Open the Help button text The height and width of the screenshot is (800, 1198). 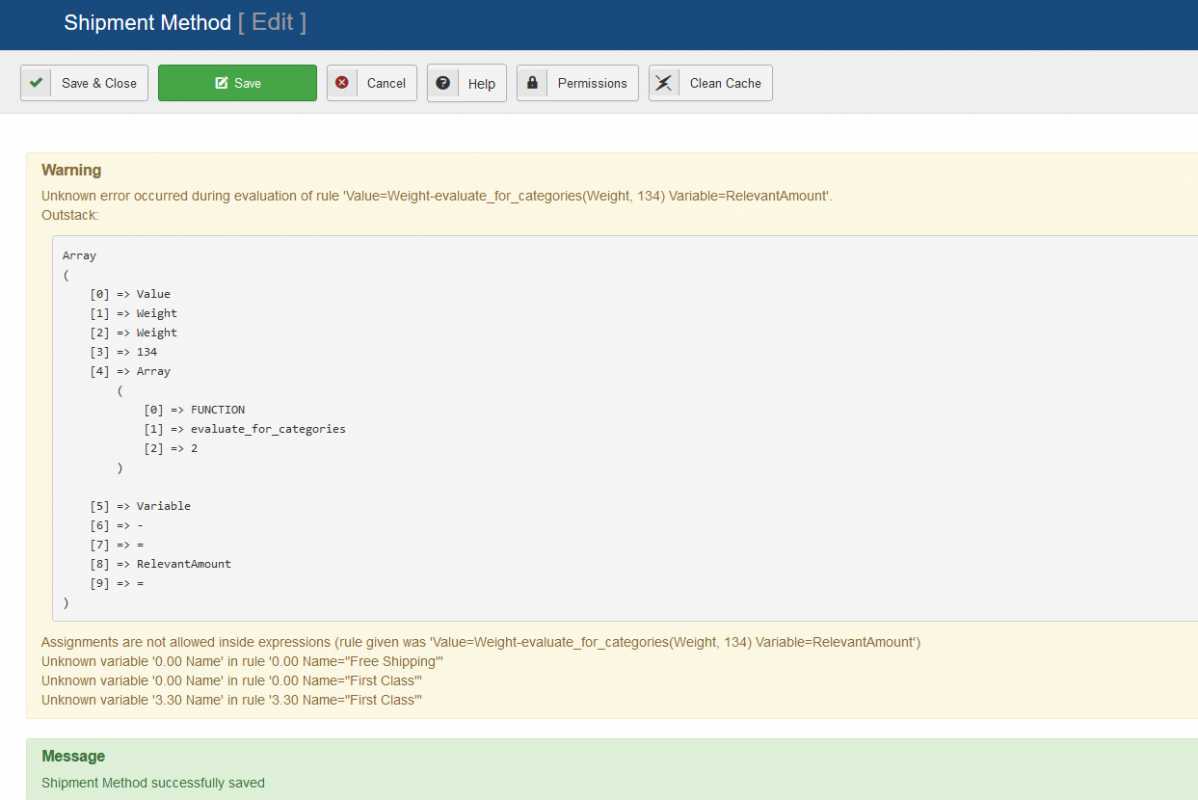click(x=481, y=84)
